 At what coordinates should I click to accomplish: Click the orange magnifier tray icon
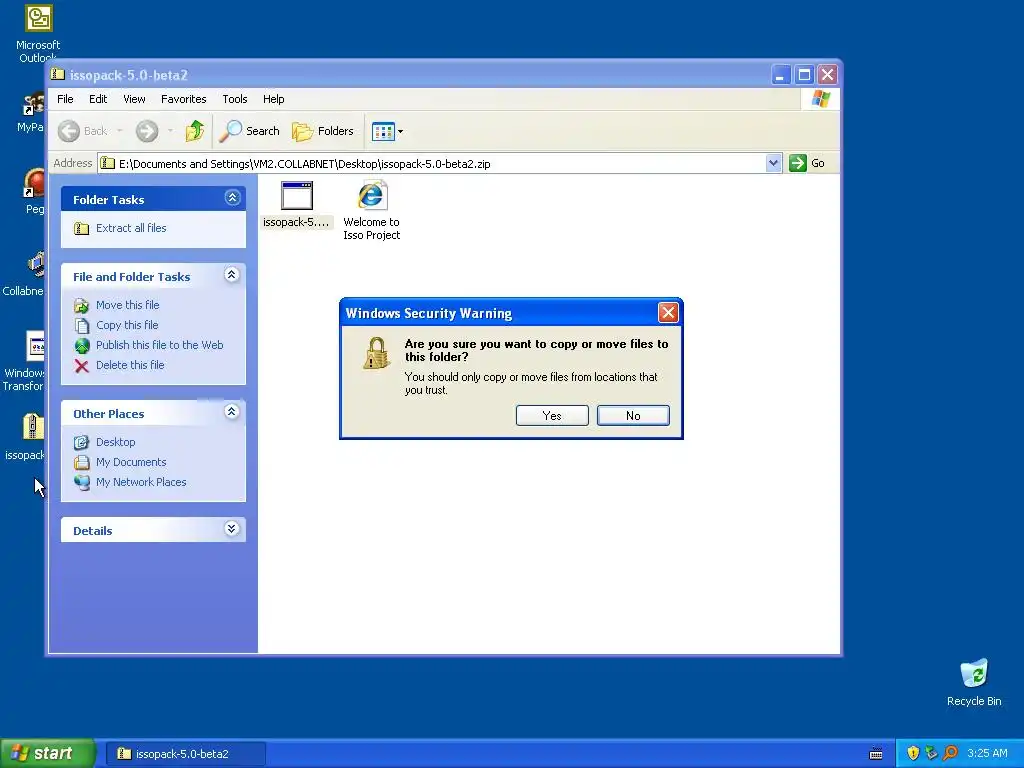point(950,753)
